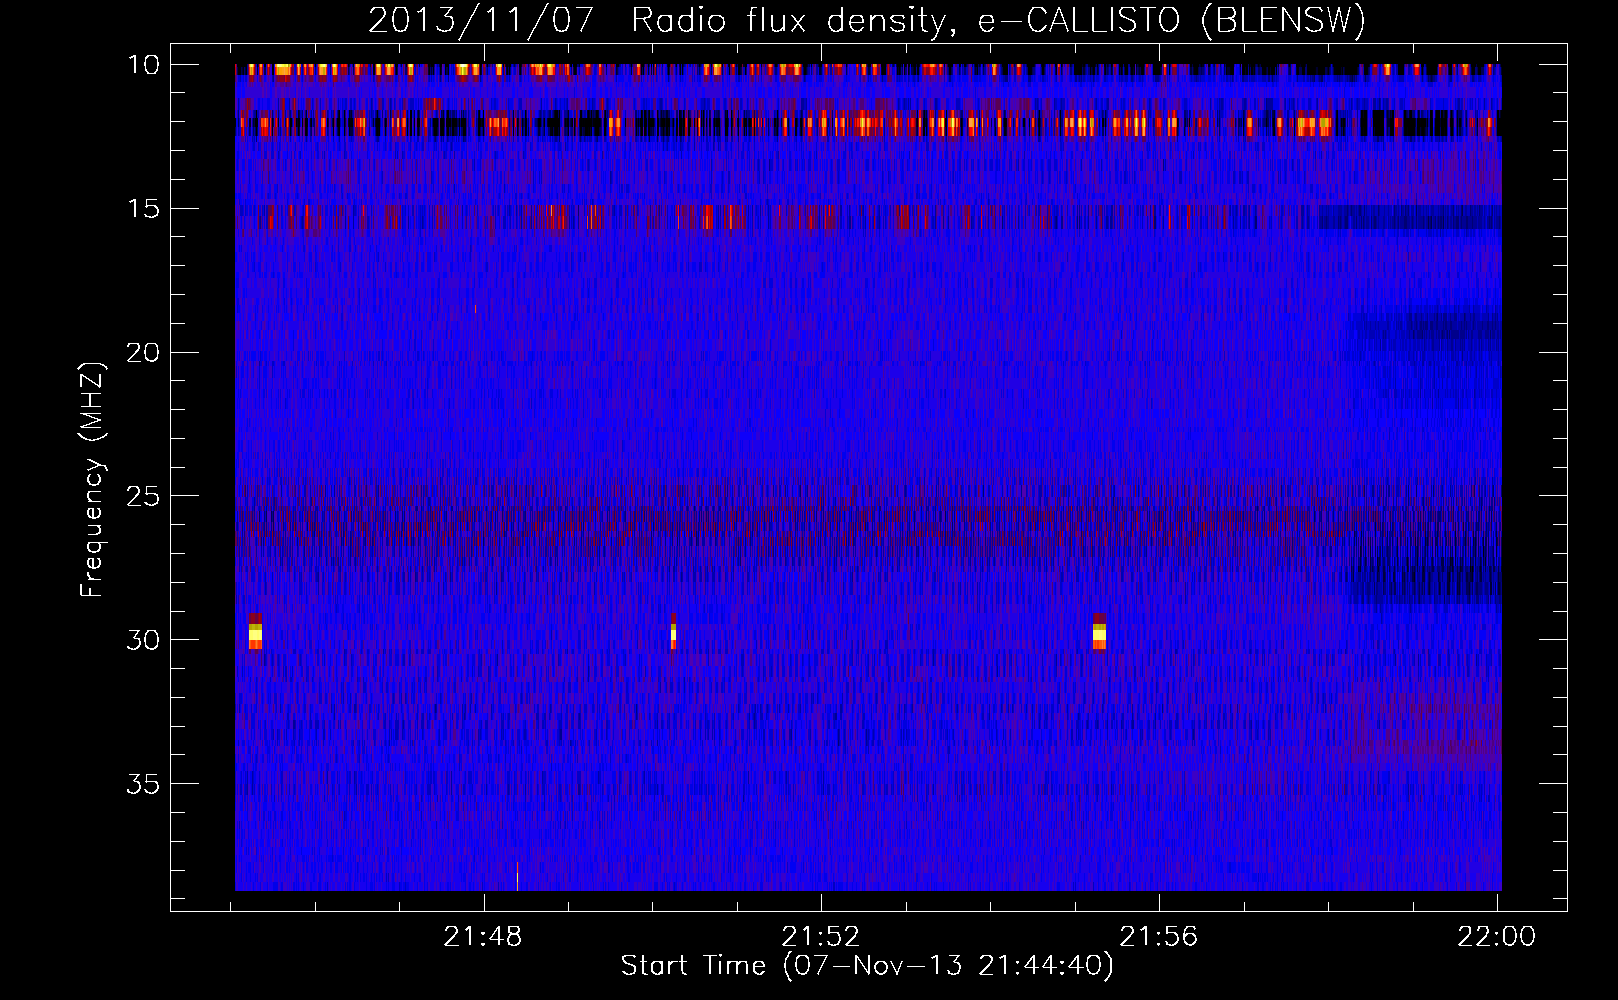Click the 'Start Time (07-Nov-13 21:44:40)' label
Screen dimensions: 1618x1000
(867, 966)
